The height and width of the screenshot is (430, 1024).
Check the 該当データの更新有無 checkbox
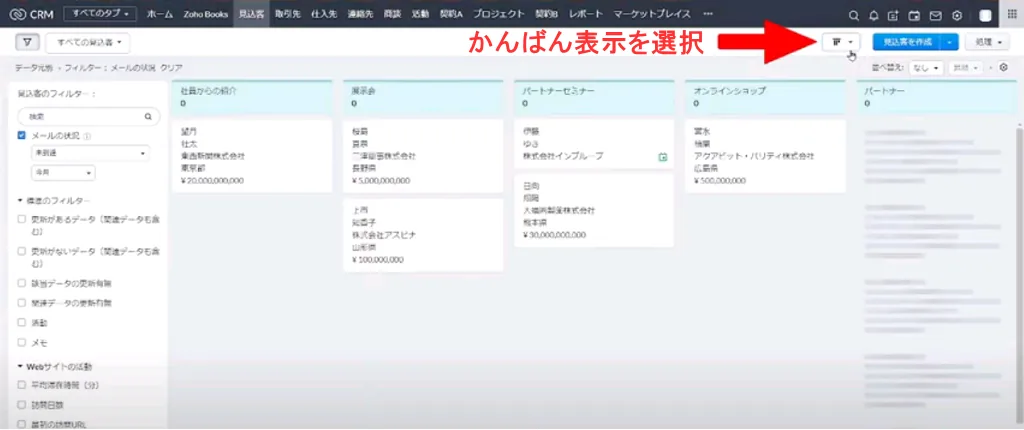point(22,284)
